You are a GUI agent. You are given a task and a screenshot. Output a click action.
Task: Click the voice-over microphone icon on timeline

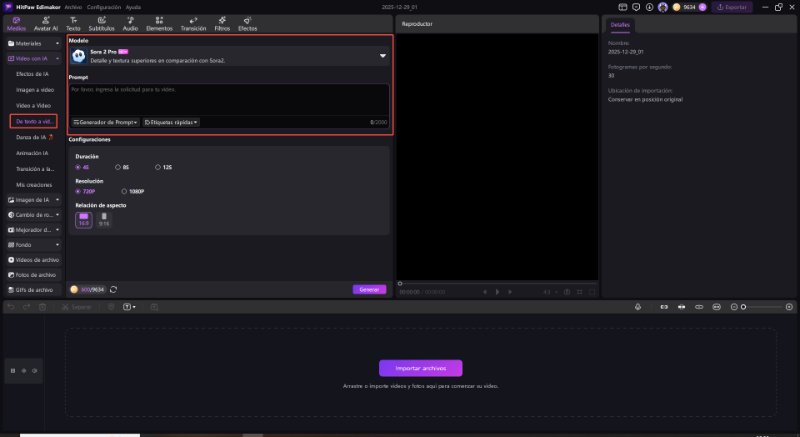pos(638,307)
